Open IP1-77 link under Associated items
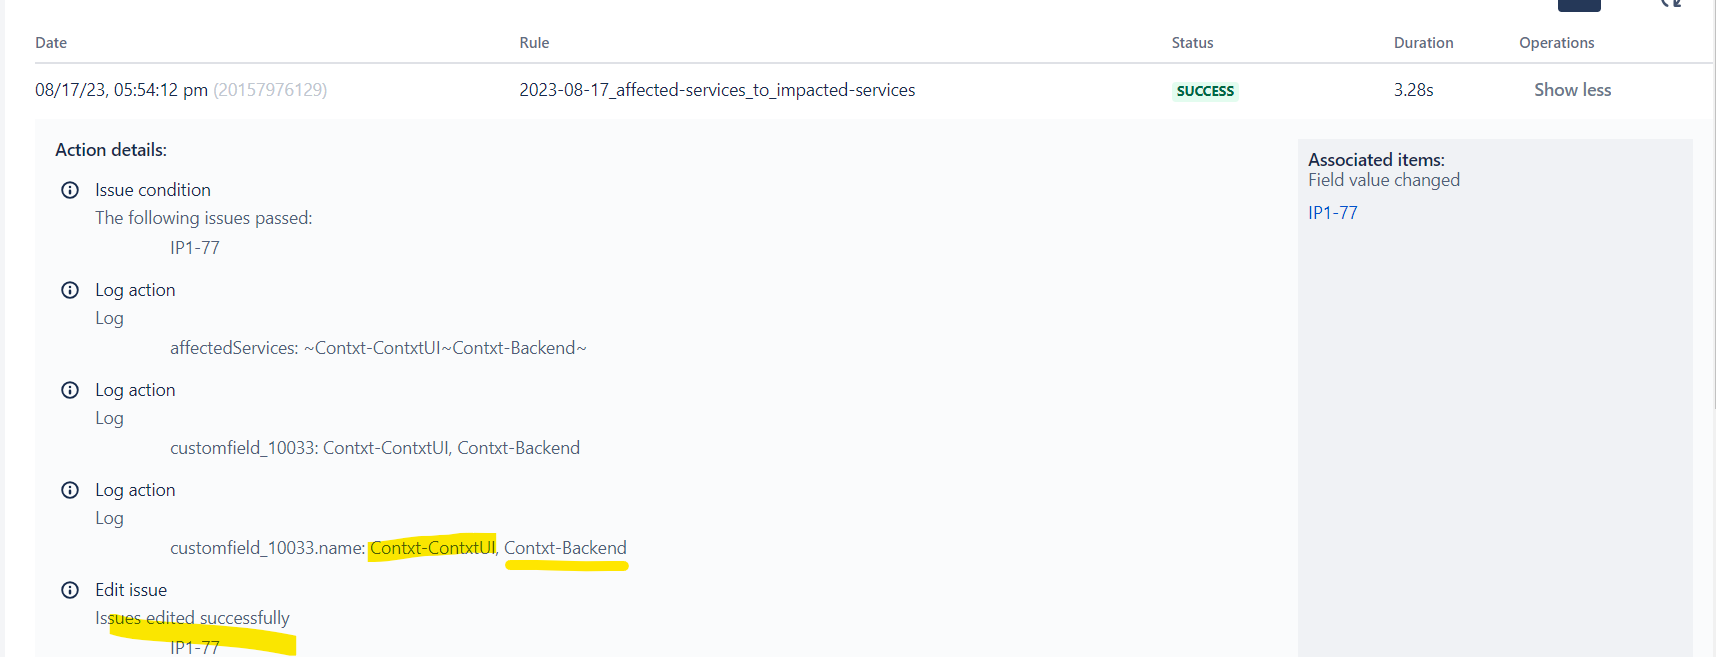This screenshot has height=657, width=1716. (x=1332, y=213)
